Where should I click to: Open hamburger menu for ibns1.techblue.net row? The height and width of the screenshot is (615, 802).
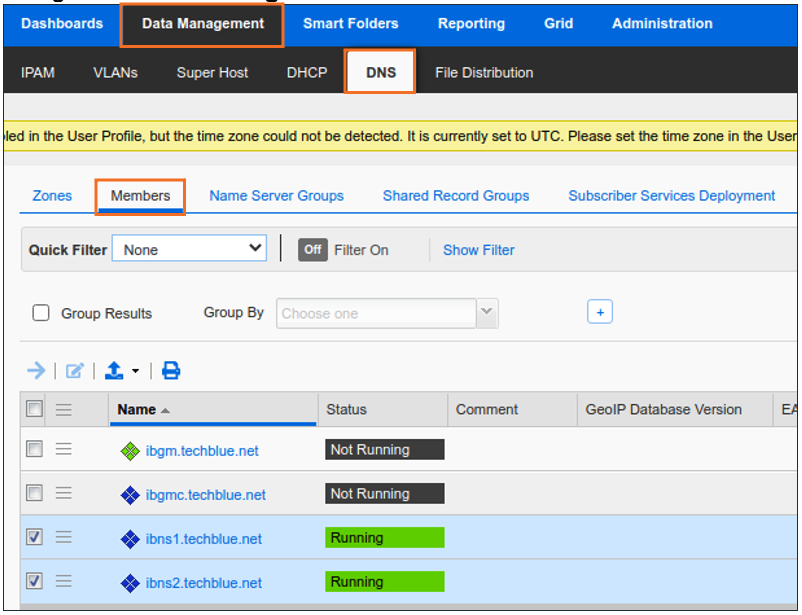point(64,538)
